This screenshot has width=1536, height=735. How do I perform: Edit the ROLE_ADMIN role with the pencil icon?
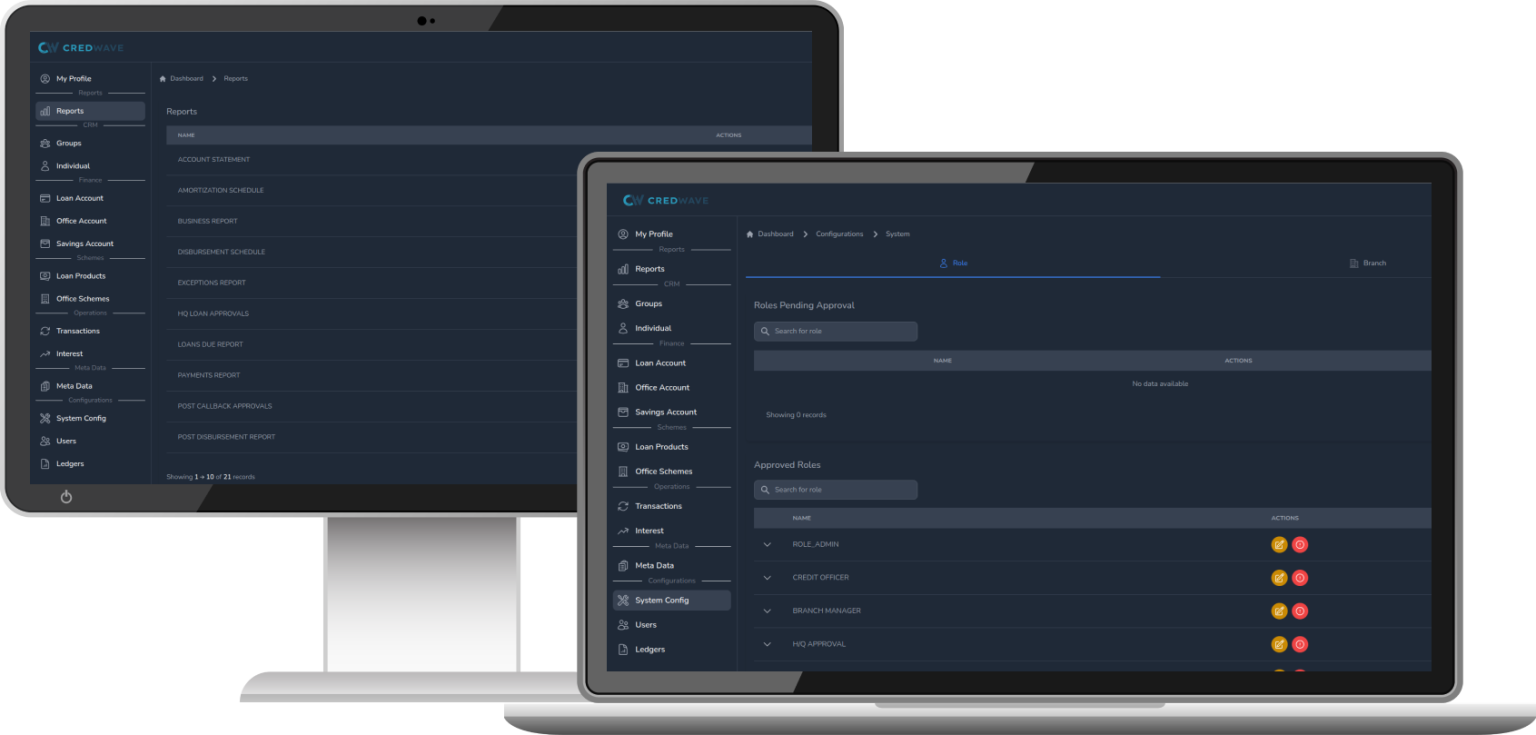[x=1280, y=544]
